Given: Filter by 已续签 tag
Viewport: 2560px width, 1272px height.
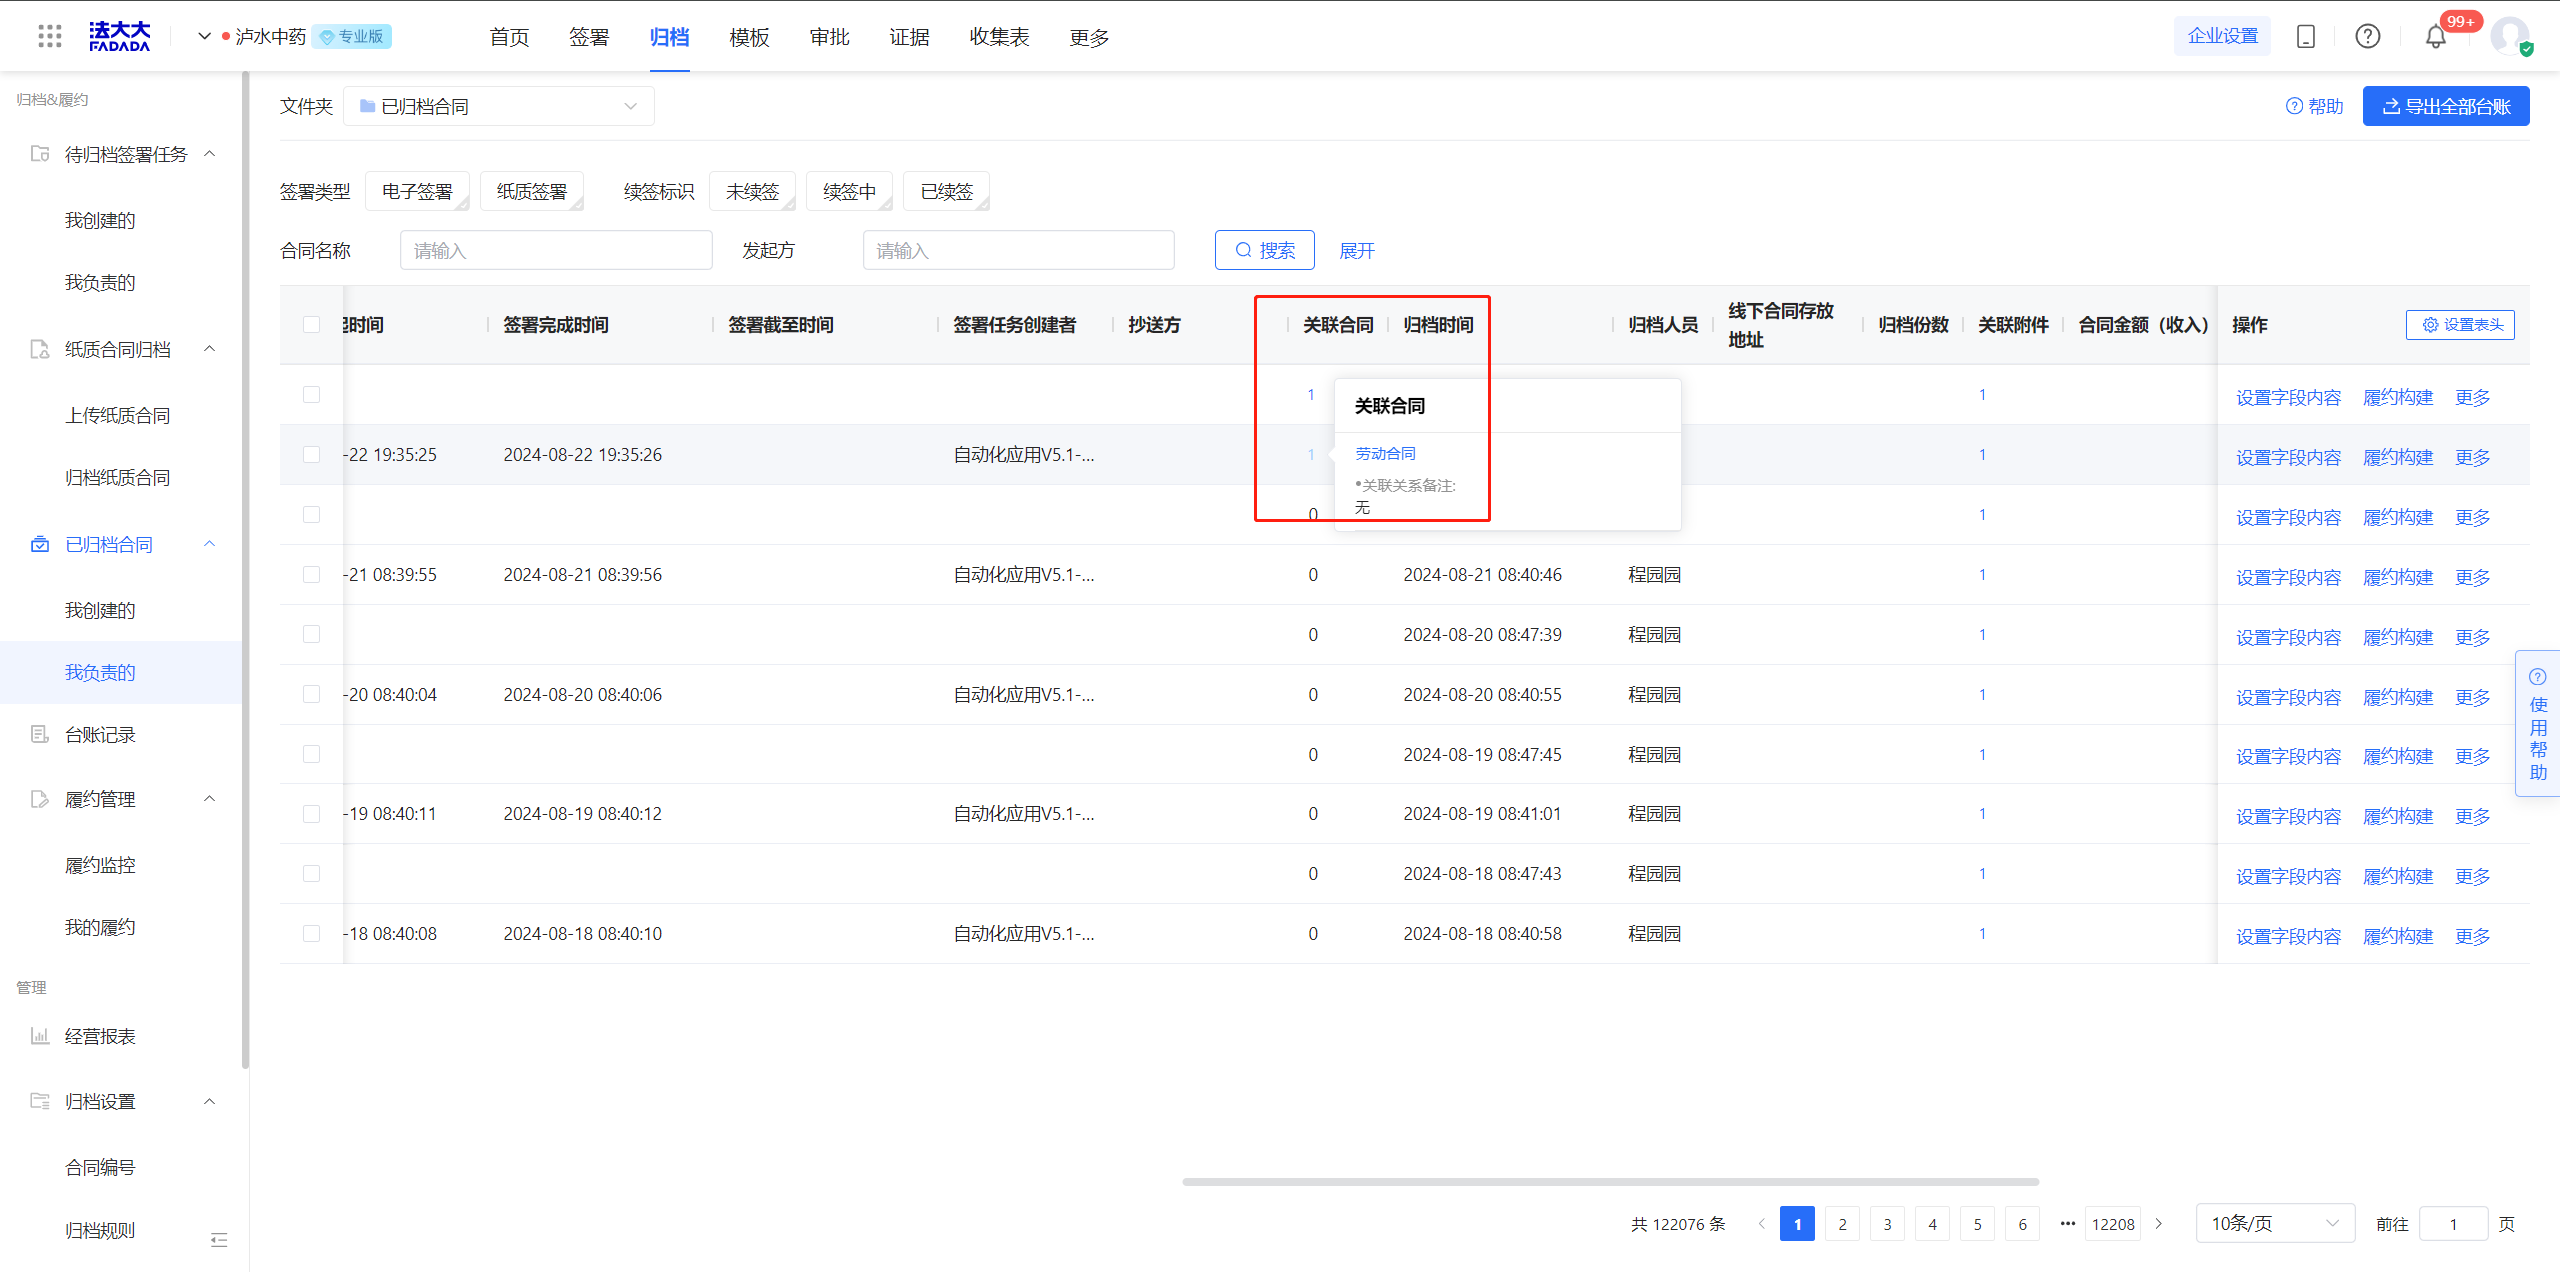Looking at the screenshot, I should pyautogui.click(x=946, y=191).
